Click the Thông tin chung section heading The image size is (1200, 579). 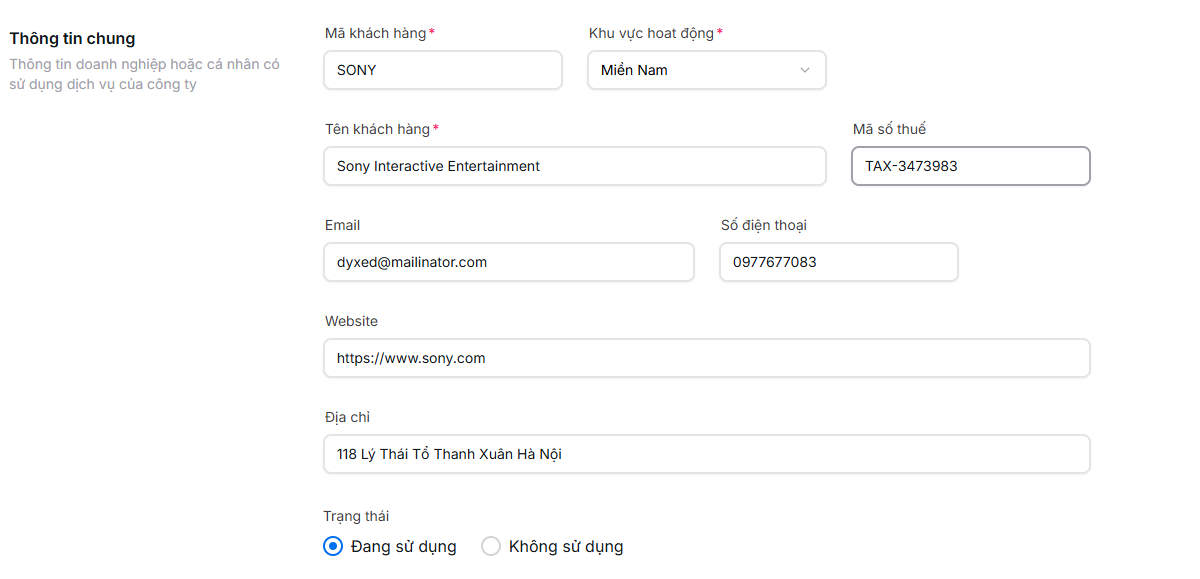(72, 38)
